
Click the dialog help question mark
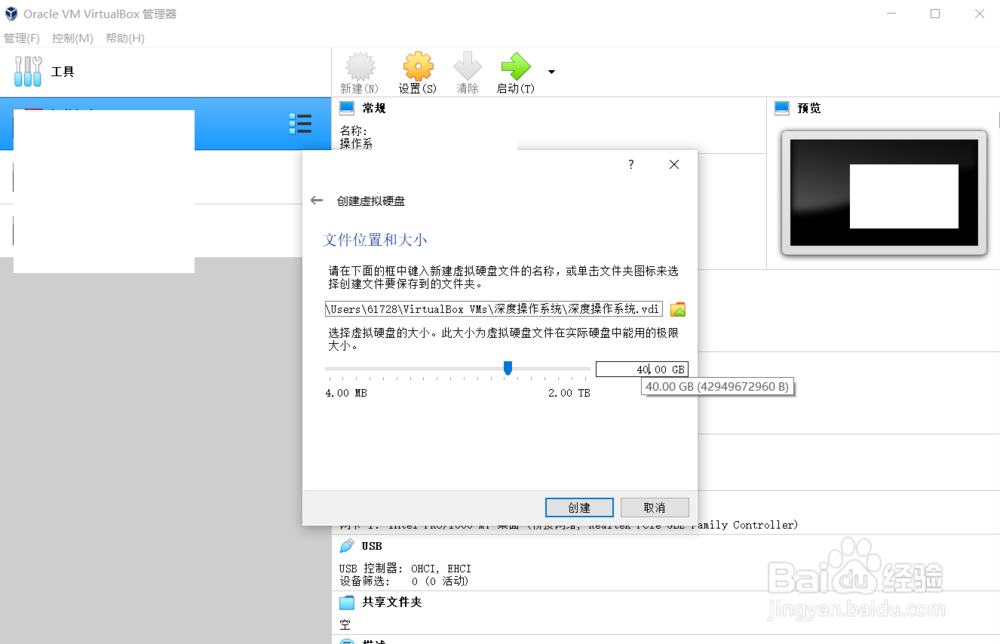[631, 165]
